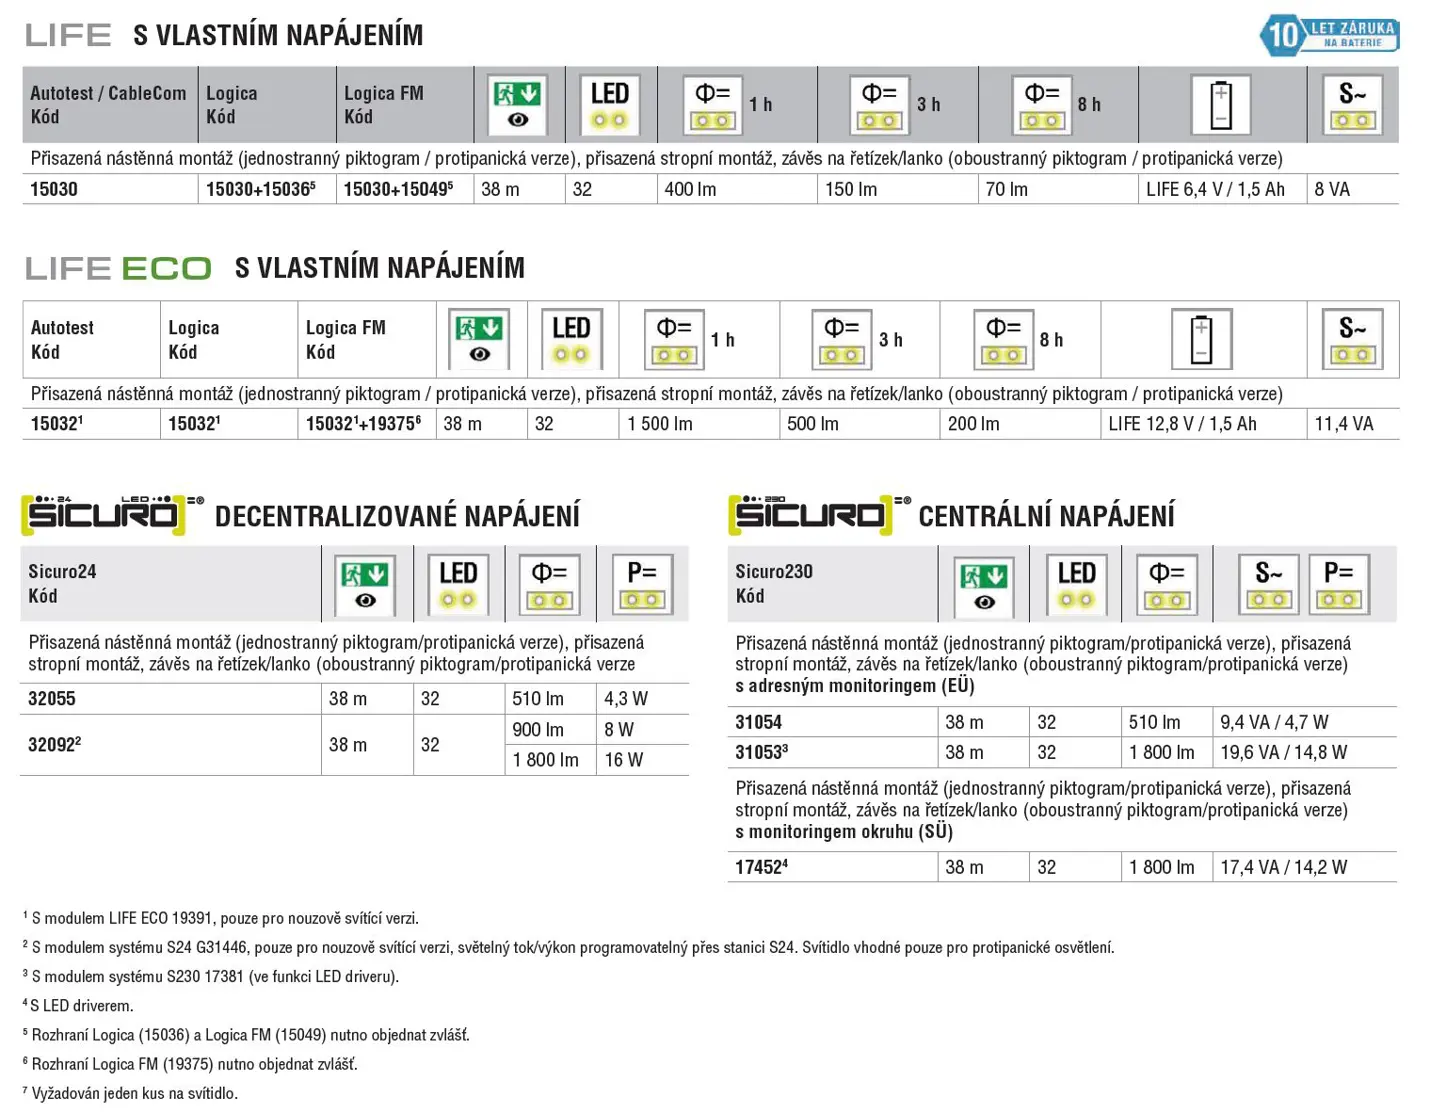Click the luminous flux 8 h icon in LIFE ECO table
The image size is (1430, 1113).
(x=1004, y=340)
